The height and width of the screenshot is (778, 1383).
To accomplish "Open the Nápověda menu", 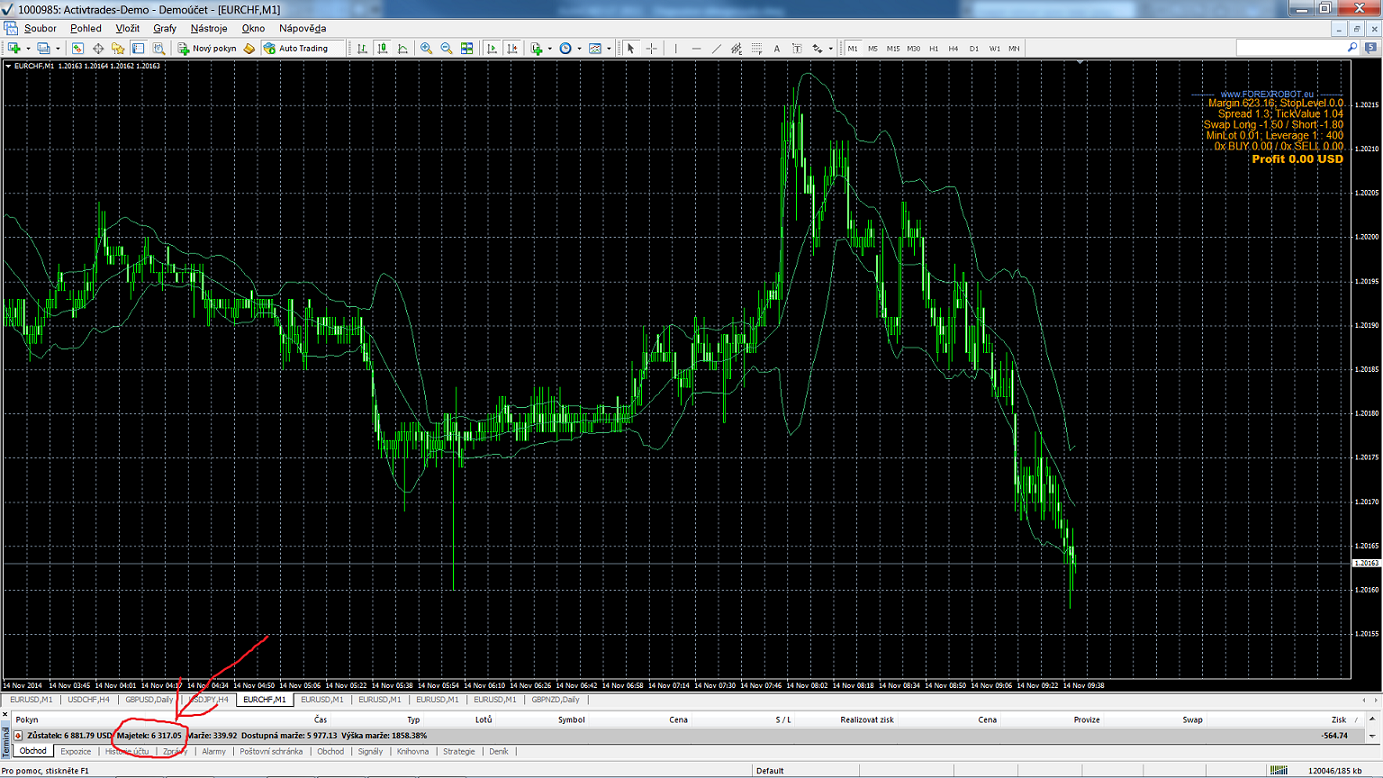I will (303, 28).
